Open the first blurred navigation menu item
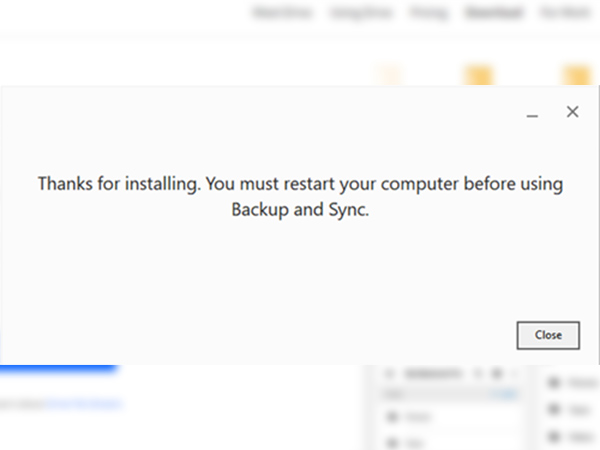This screenshot has width=600, height=450. click(283, 14)
